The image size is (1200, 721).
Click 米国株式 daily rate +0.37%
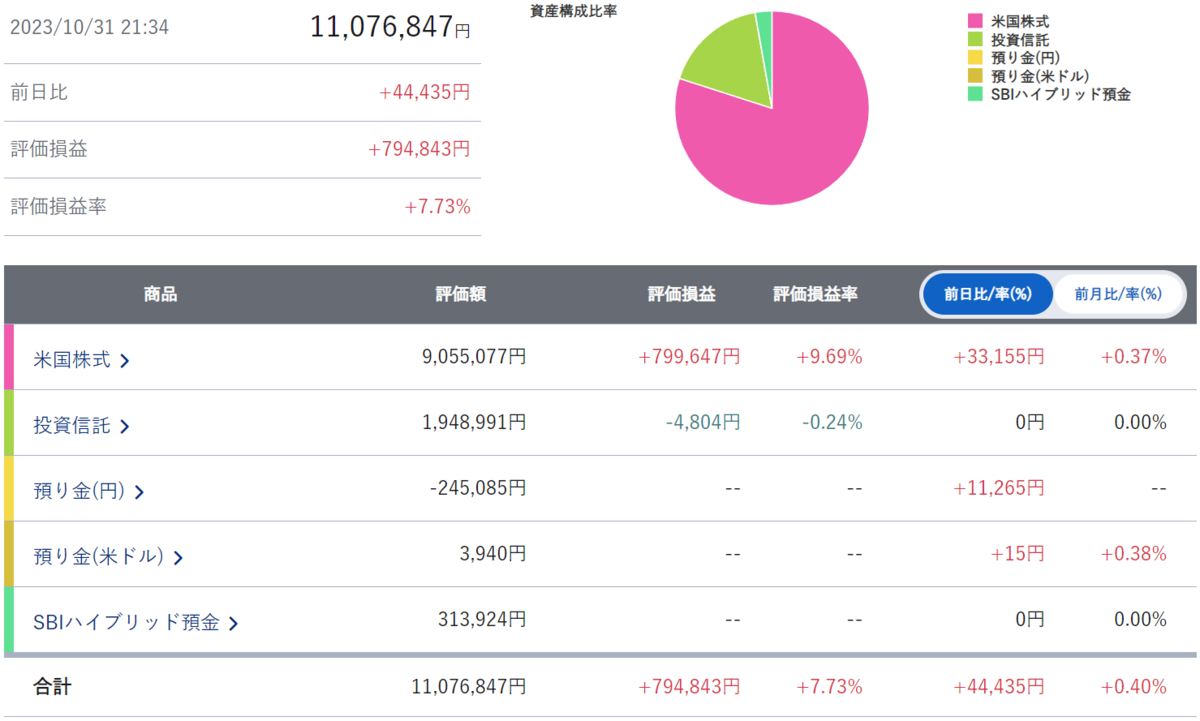1133,356
